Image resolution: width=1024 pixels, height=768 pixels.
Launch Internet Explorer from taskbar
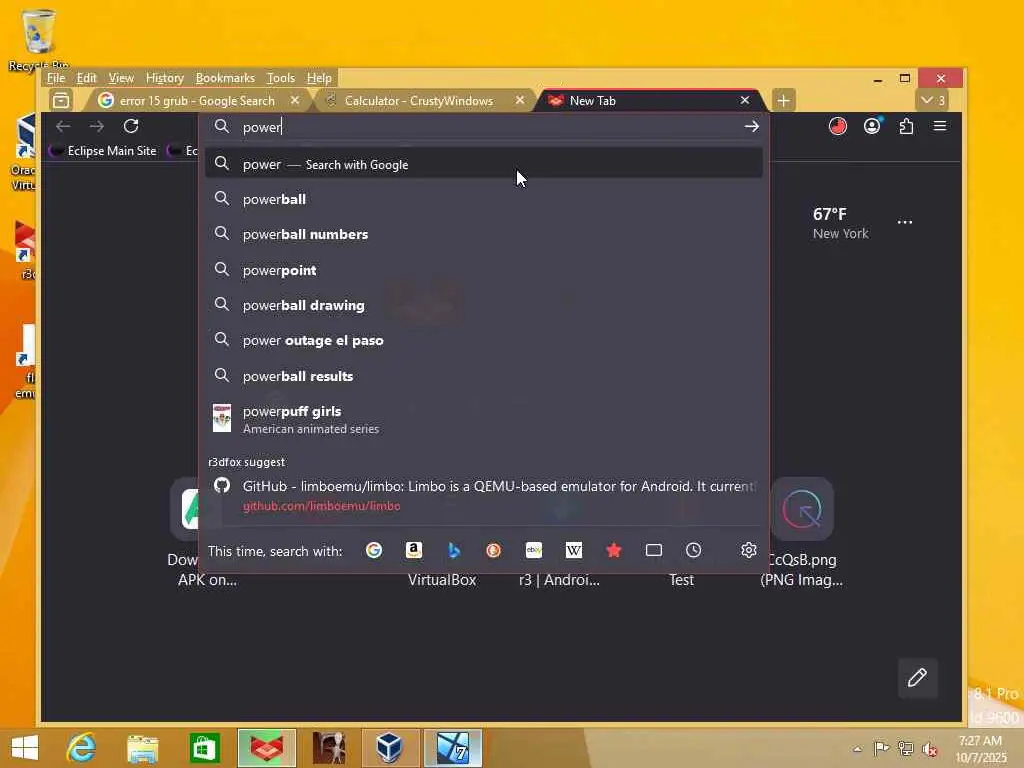[82, 748]
